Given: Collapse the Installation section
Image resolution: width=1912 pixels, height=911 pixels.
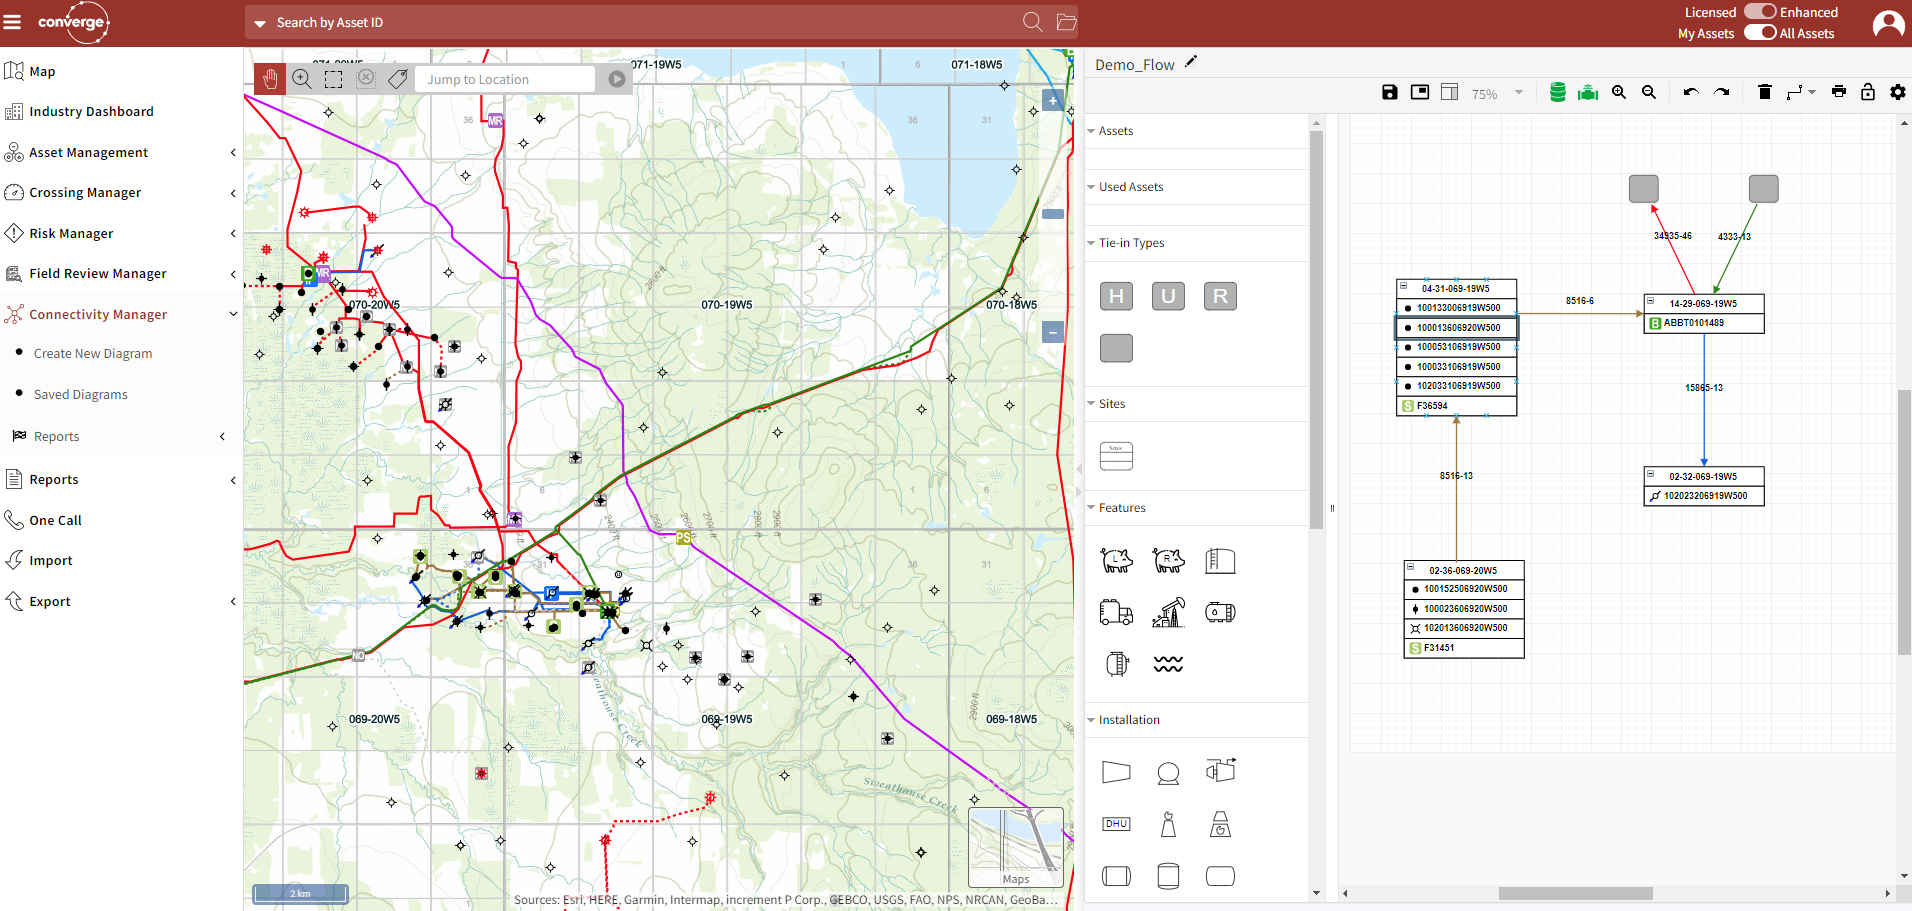Looking at the screenshot, I should pyautogui.click(x=1091, y=720).
